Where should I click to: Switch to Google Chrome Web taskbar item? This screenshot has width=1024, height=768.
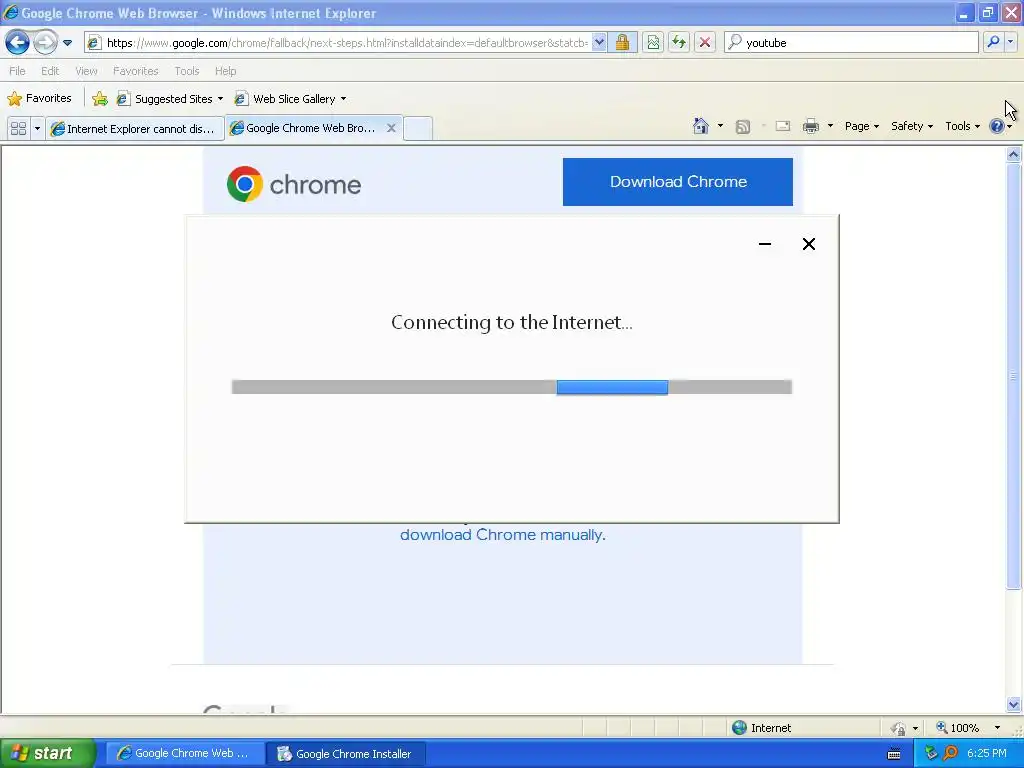[184, 754]
